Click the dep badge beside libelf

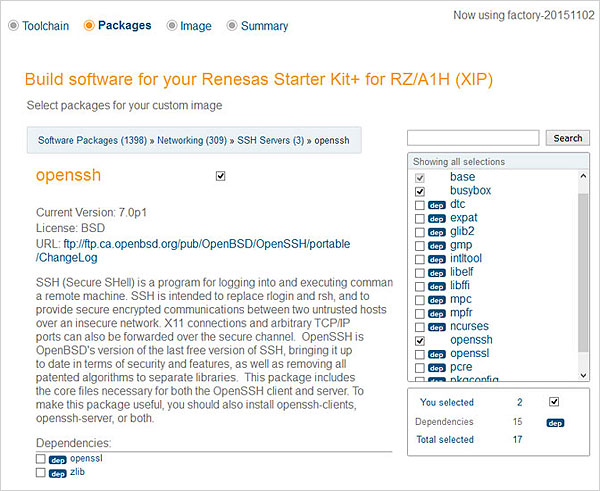437,273
